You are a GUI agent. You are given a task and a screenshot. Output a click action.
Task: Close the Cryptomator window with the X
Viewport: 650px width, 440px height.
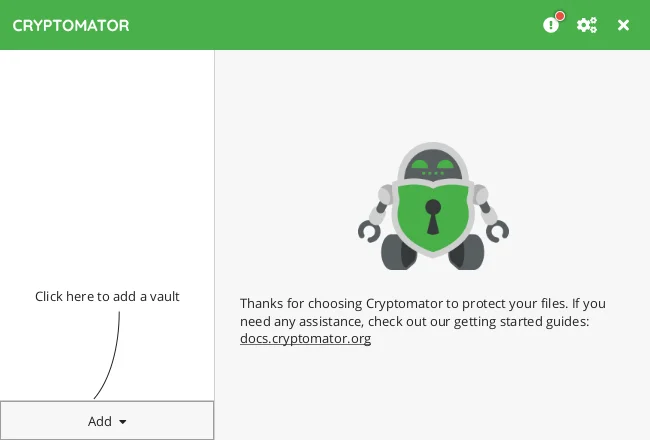(x=623, y=25)
